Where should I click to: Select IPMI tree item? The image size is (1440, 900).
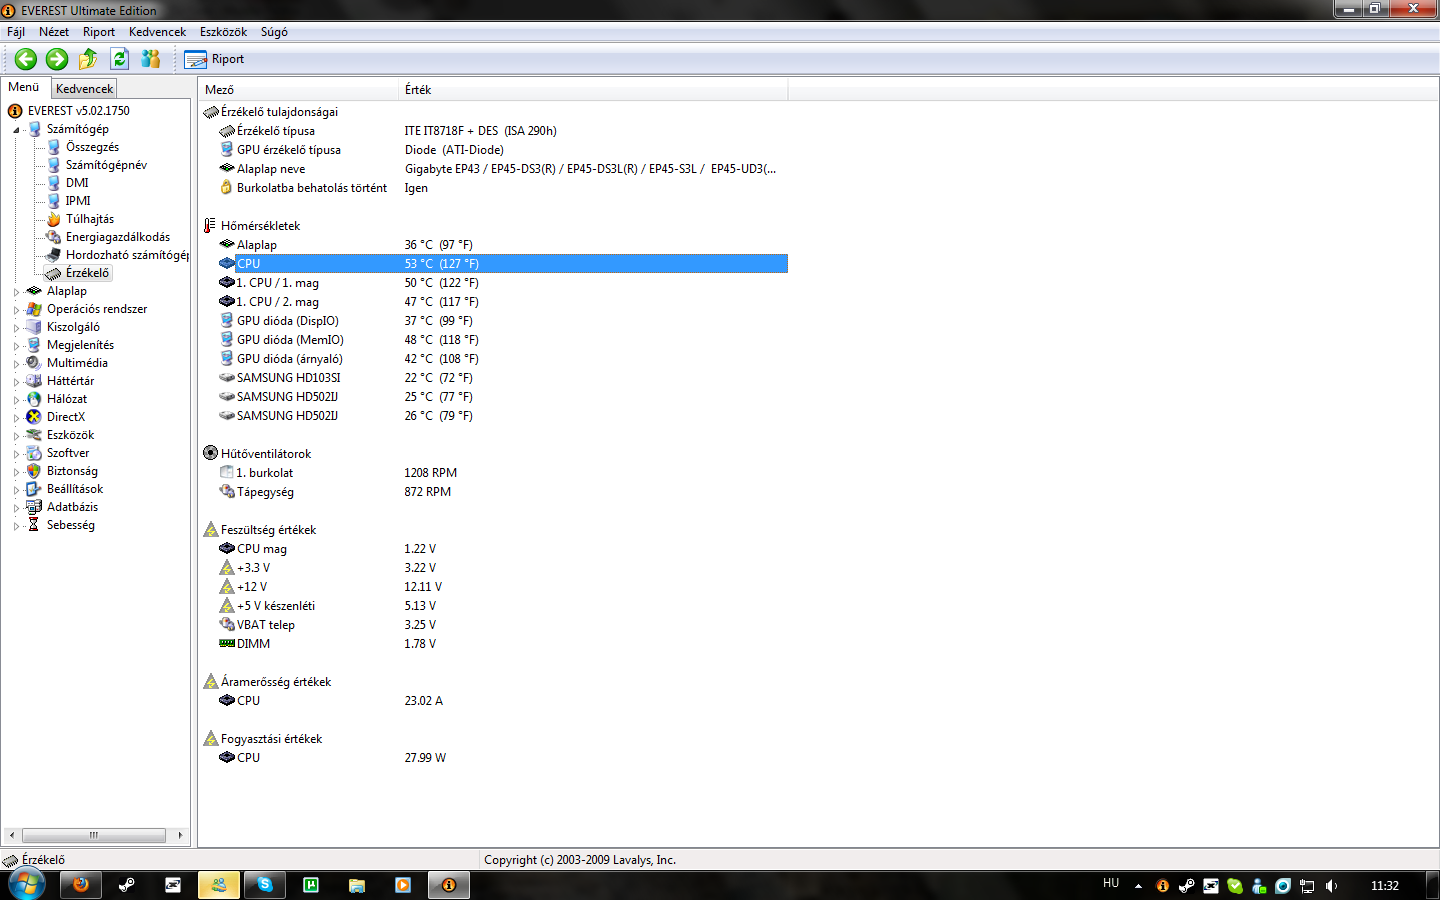point(78,201)
